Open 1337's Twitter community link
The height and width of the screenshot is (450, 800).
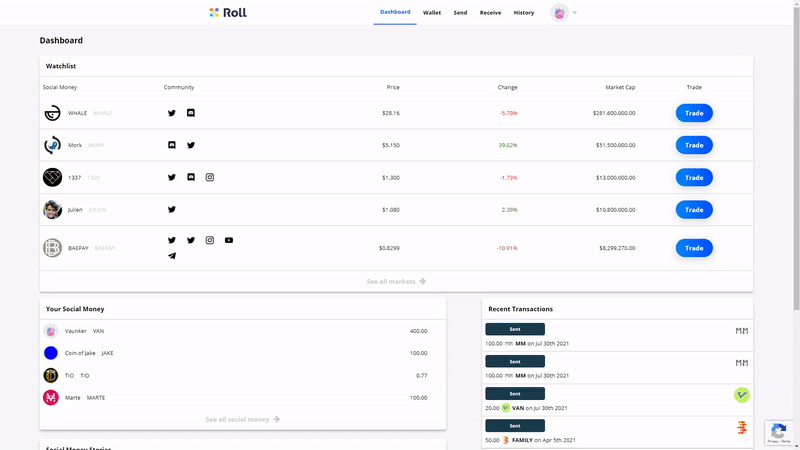[172, 177]
